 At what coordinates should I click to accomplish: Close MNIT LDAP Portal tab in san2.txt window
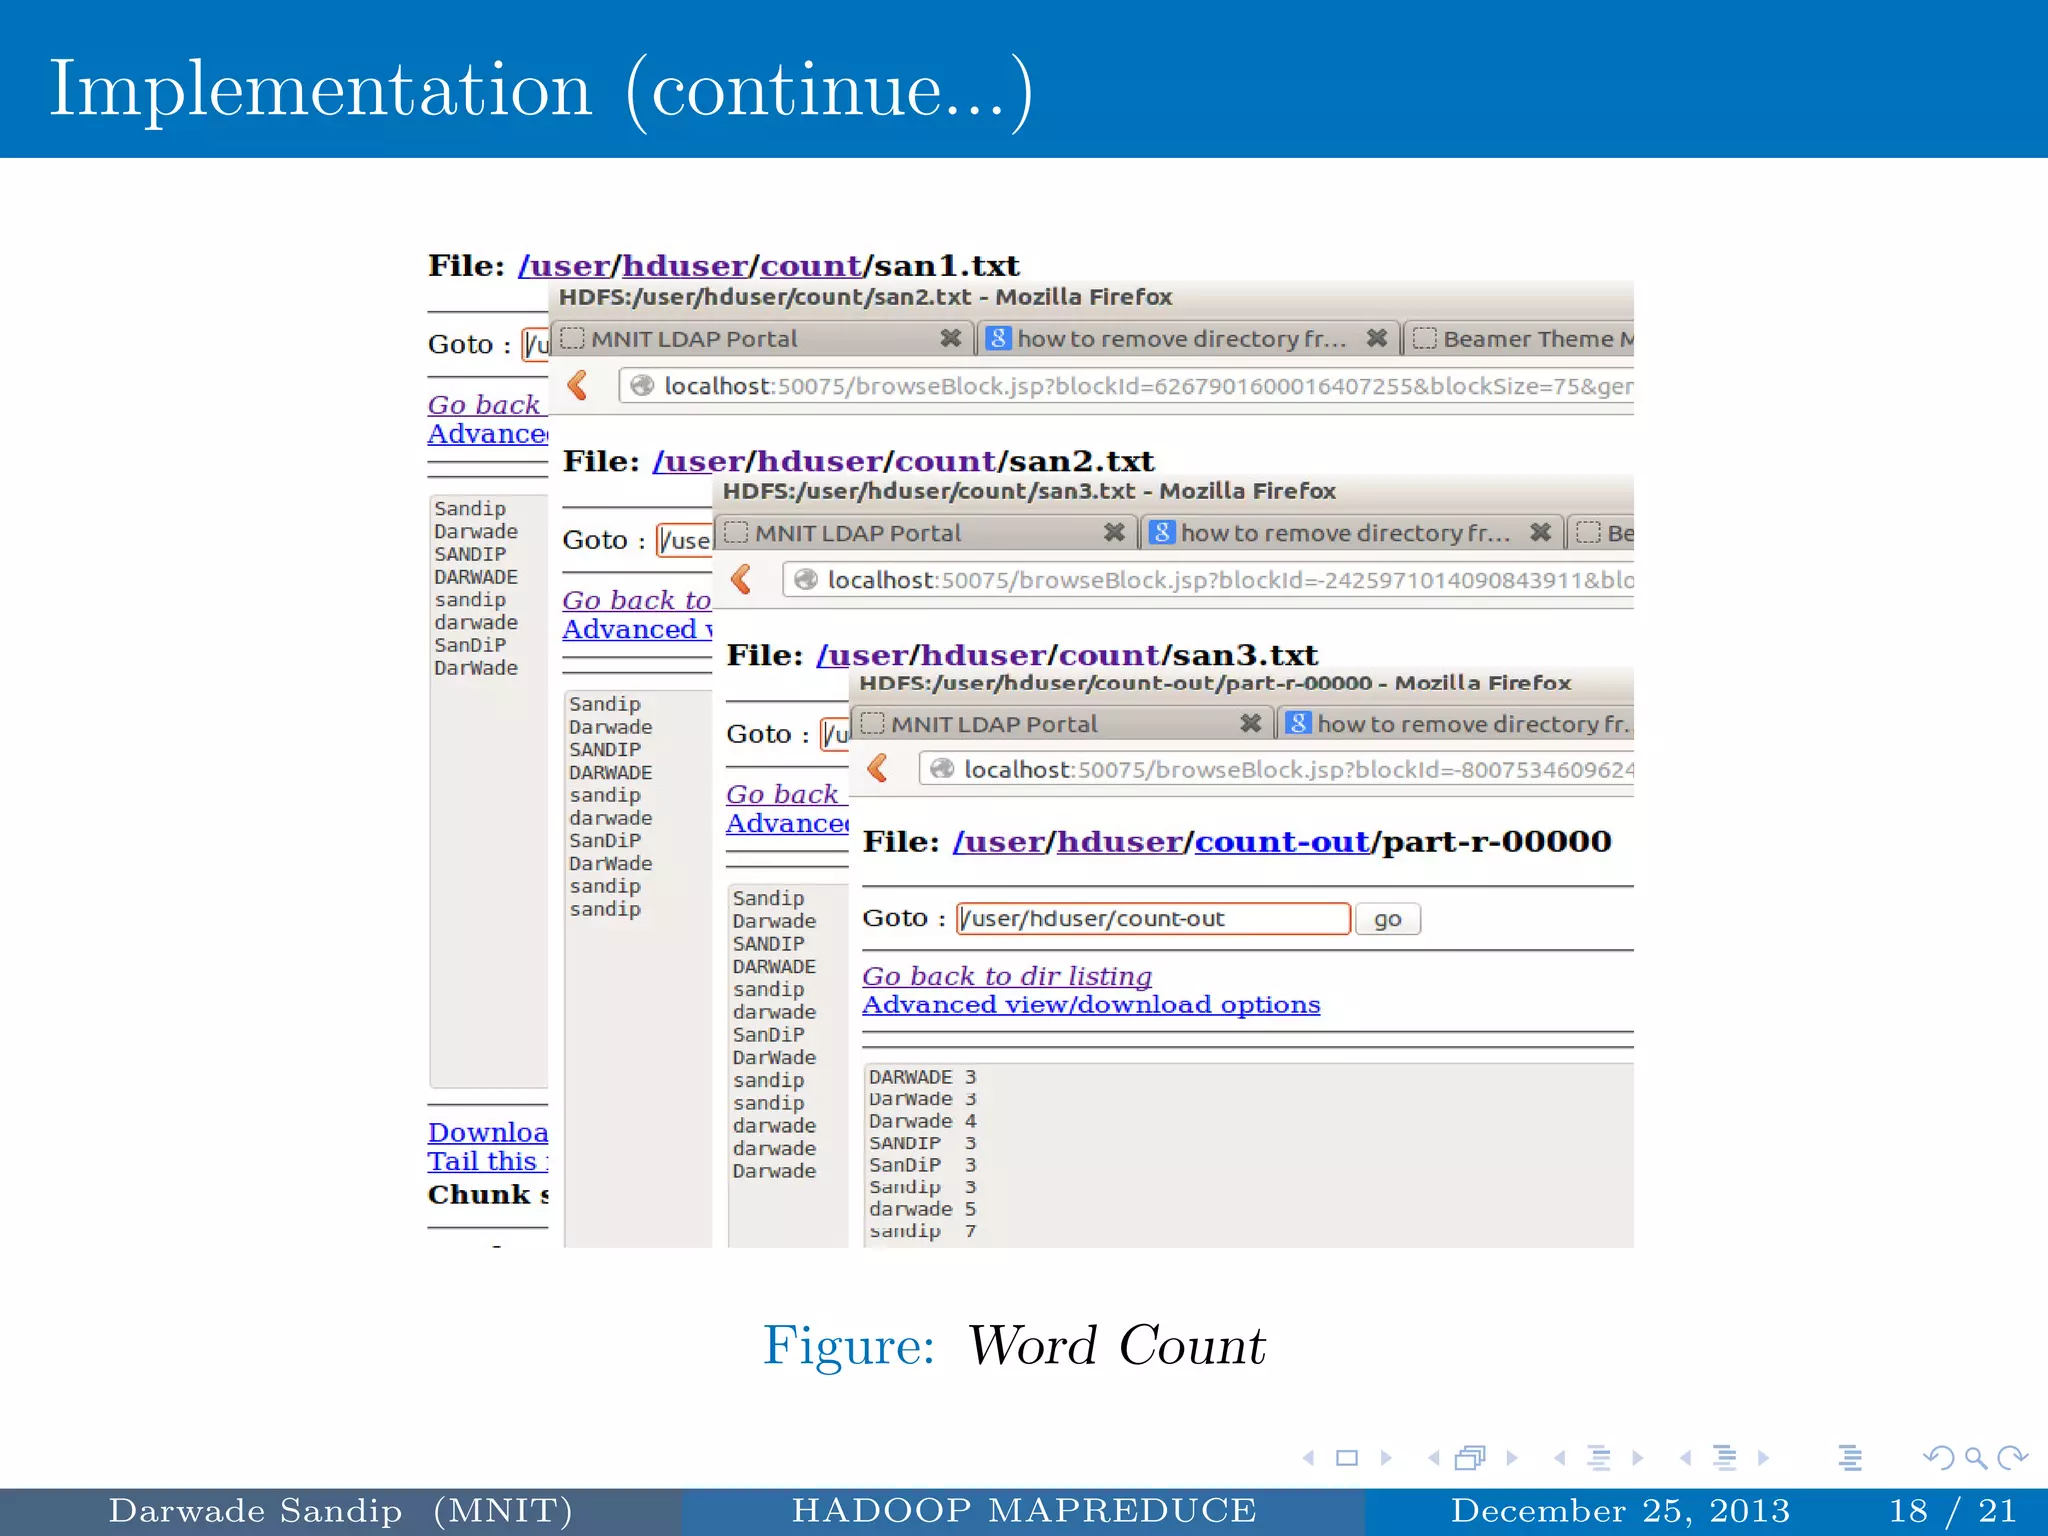pos(950,338)
